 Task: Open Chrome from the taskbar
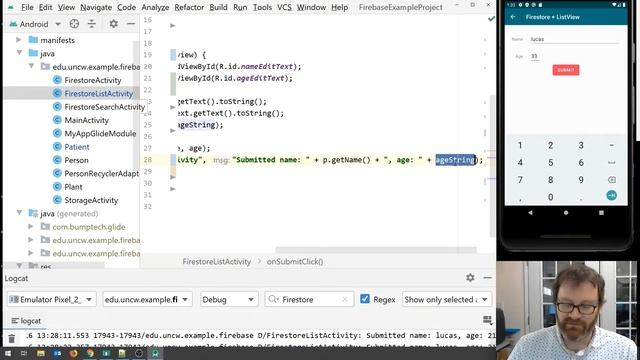90,353
